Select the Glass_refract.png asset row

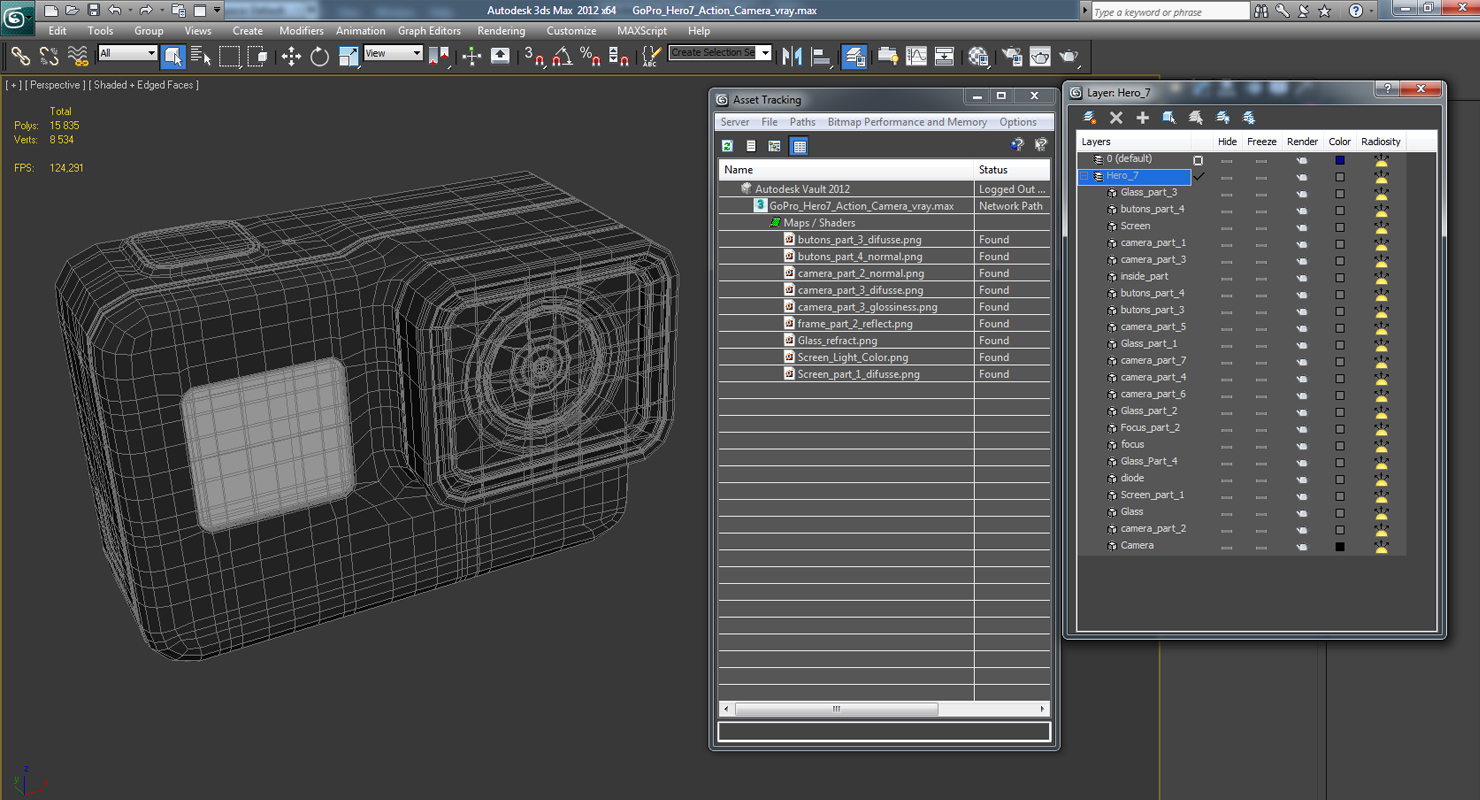884,341
